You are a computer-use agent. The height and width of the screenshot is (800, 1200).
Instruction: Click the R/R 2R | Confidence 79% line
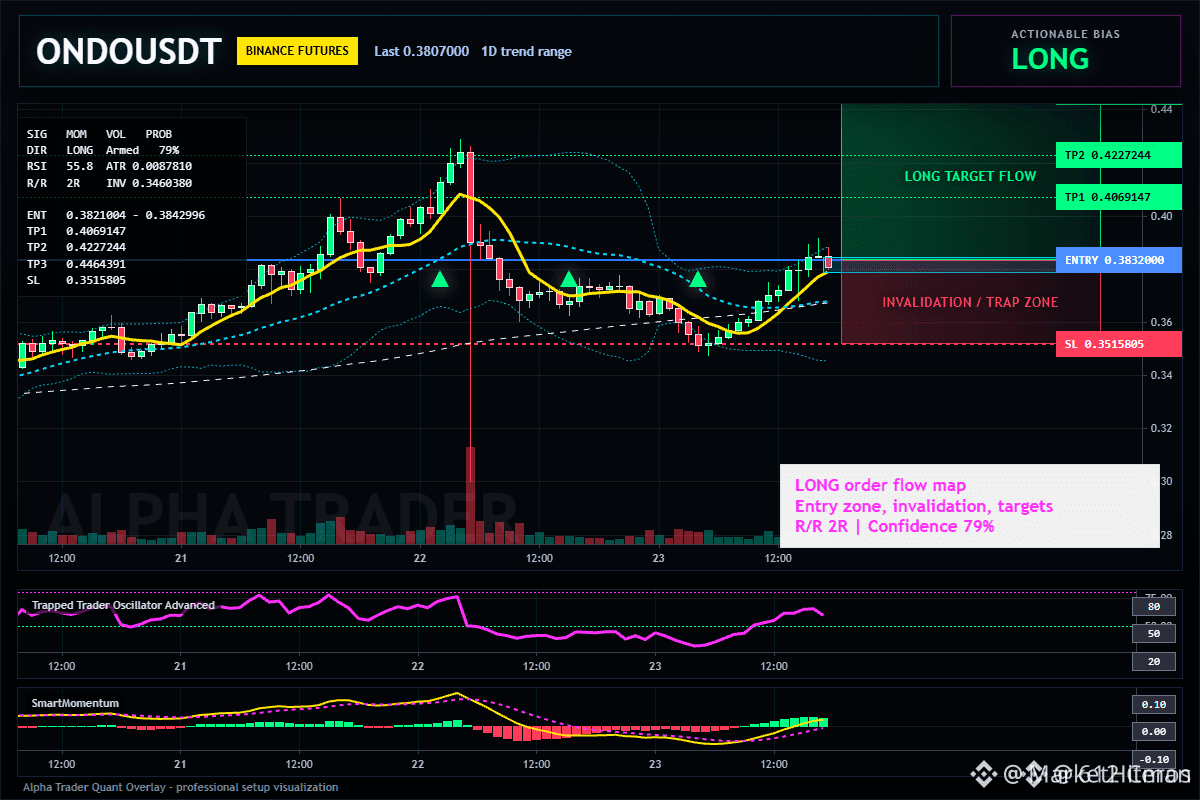pyautogui.click(x=894, y=526)
